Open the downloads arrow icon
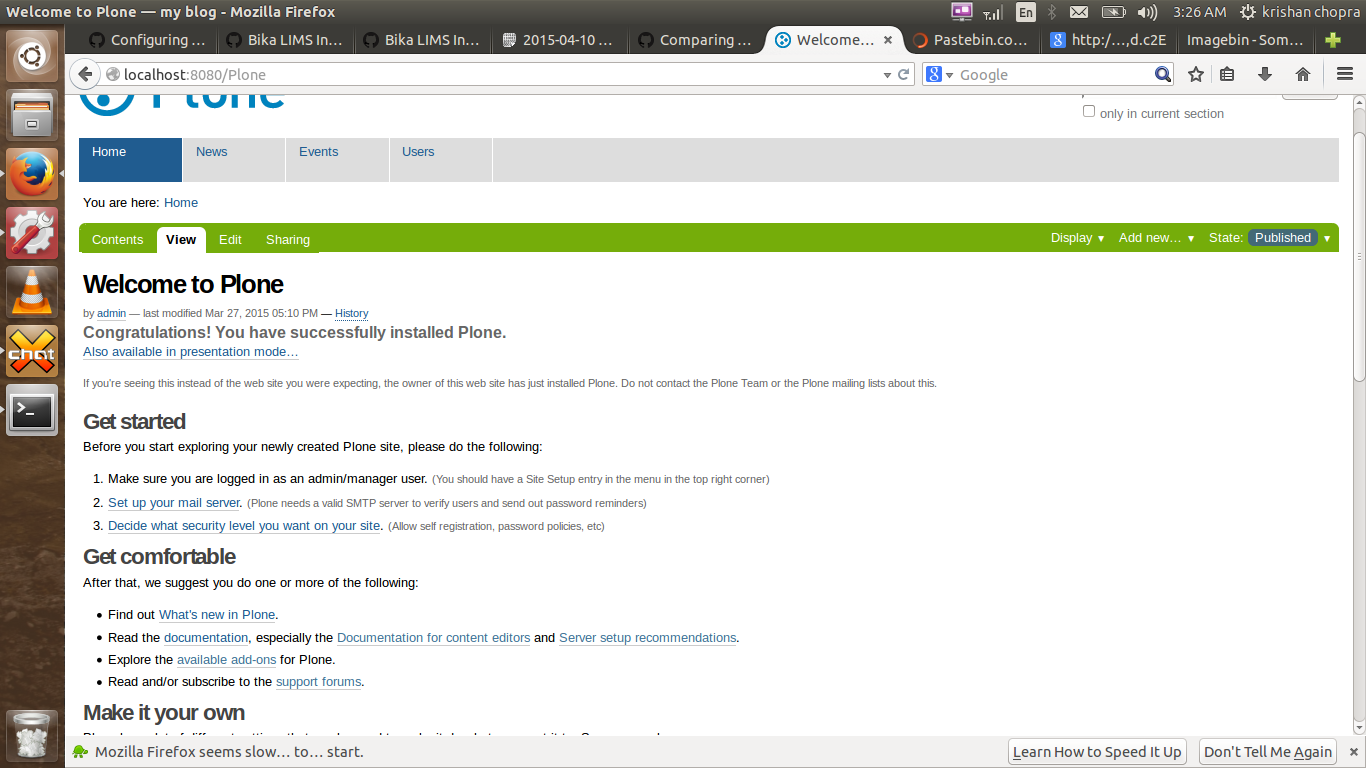 click(x=1265, y=74)
